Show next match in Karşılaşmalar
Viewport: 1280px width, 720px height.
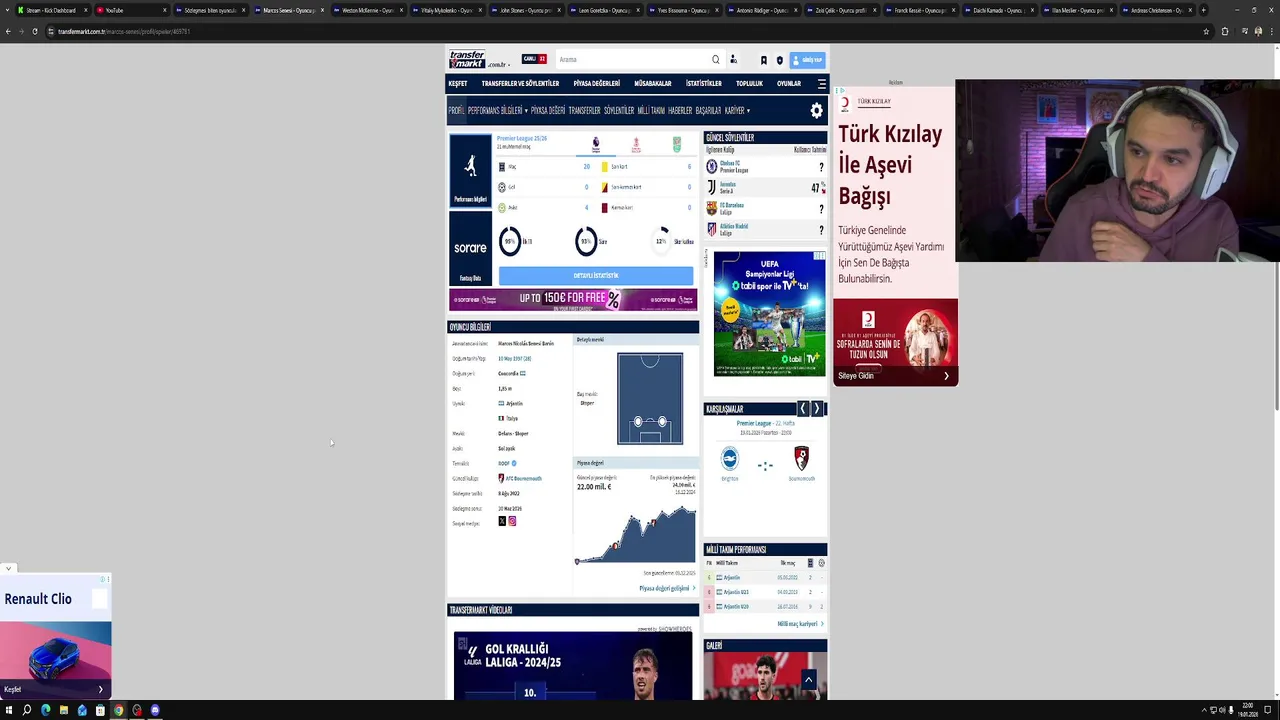click(x=816, y=409)
